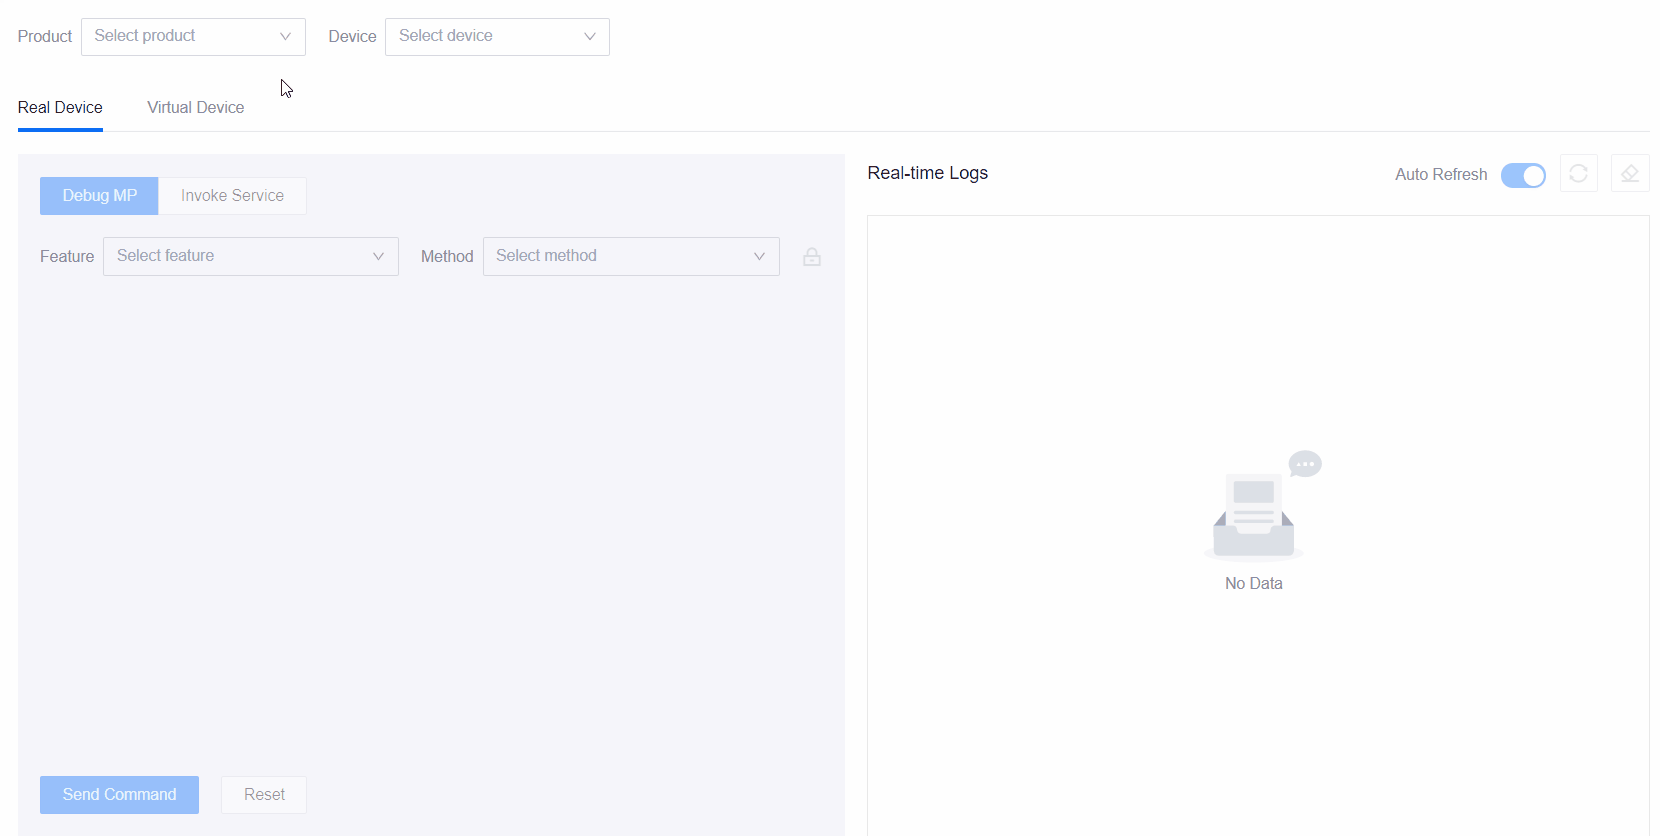Open the Select device dropdown
This screenshot has width=1660, height=836.
point(485,37)
